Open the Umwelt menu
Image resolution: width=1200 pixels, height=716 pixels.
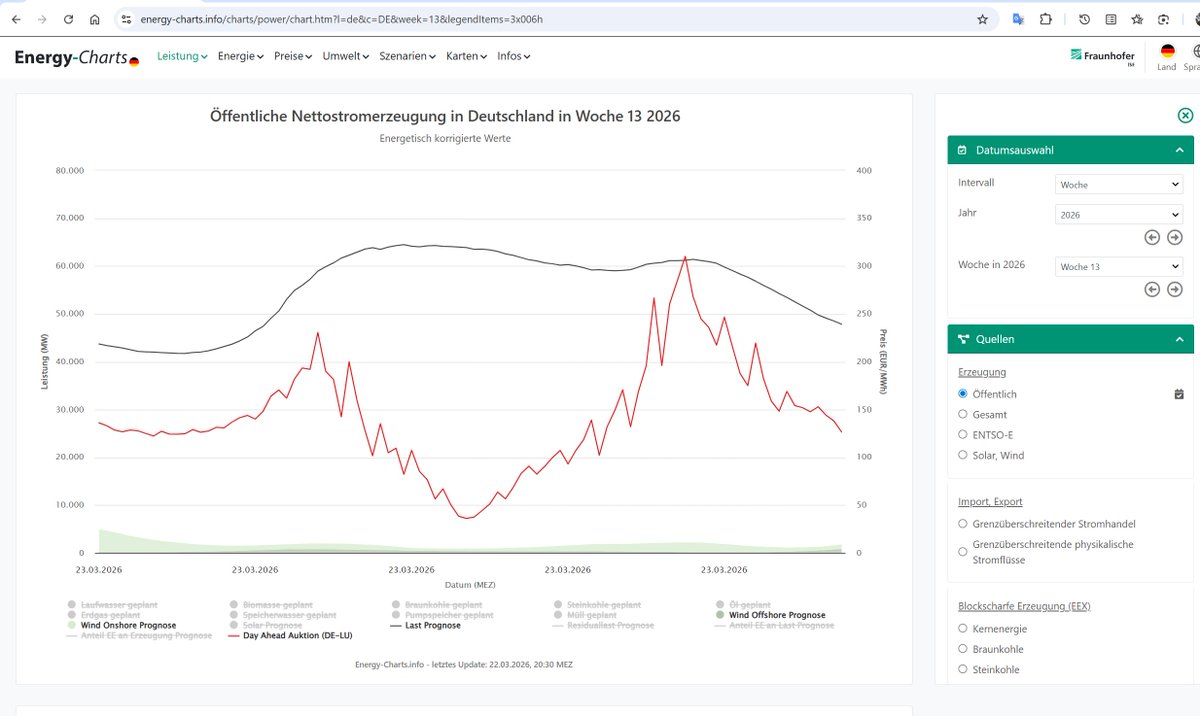pos(346,56)
